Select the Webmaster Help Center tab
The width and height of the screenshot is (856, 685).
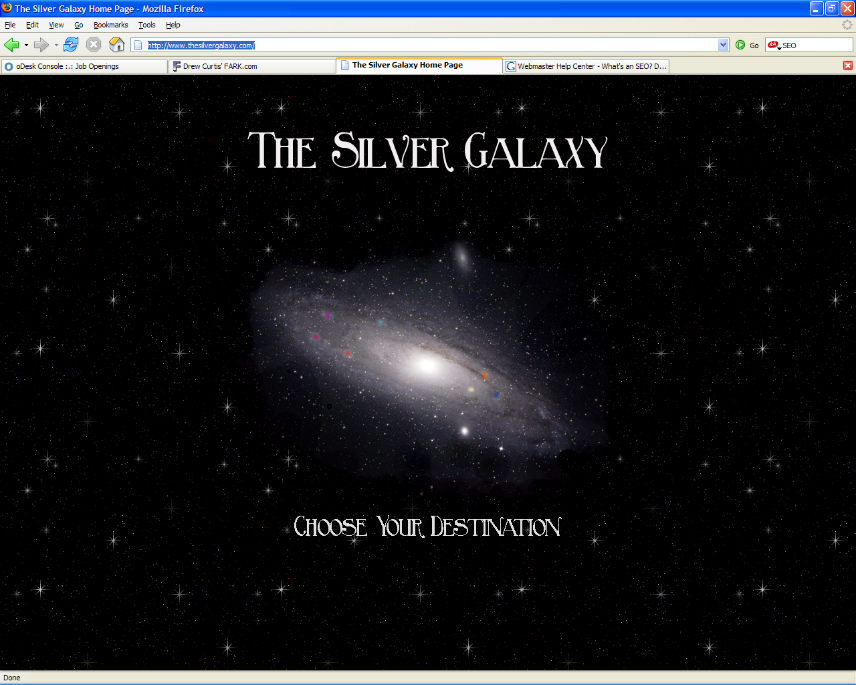tap(586, 66)
